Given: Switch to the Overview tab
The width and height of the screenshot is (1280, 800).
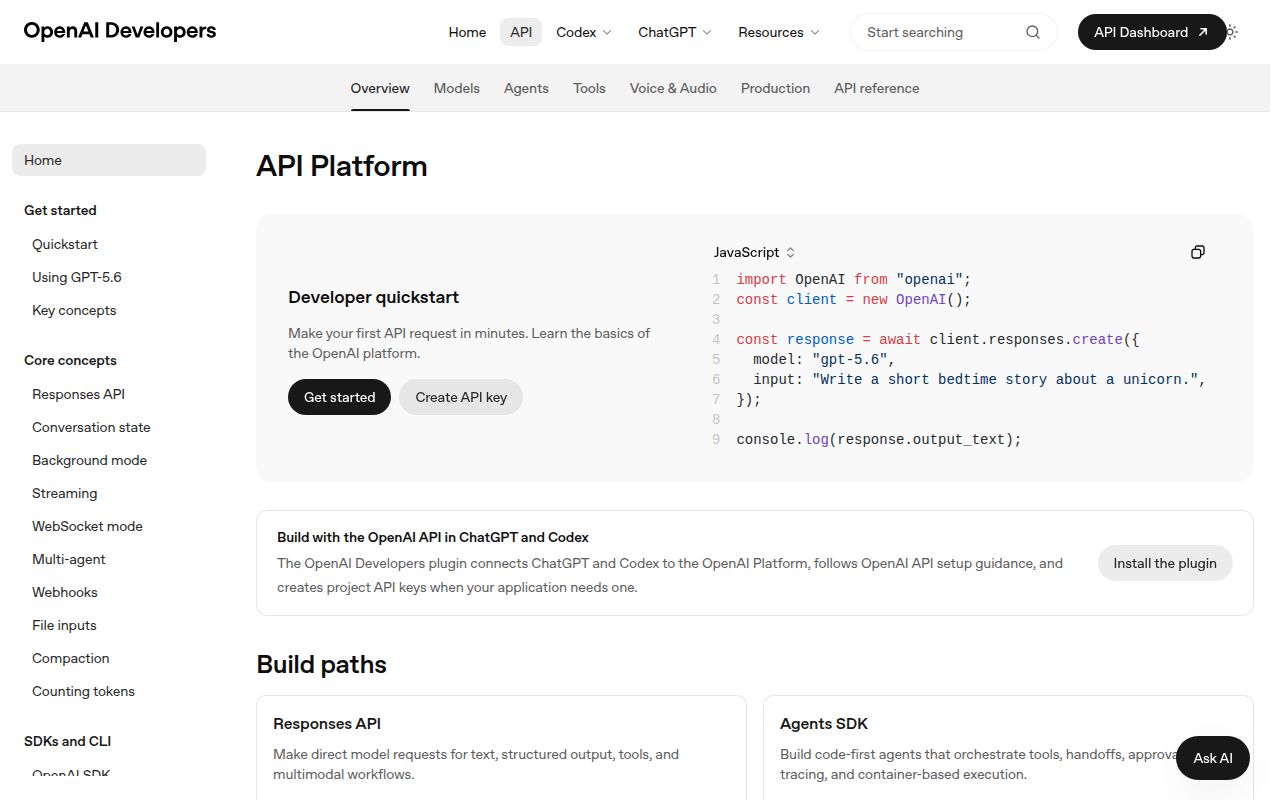Looking at the screenshot, I should [x=380, y=88].
